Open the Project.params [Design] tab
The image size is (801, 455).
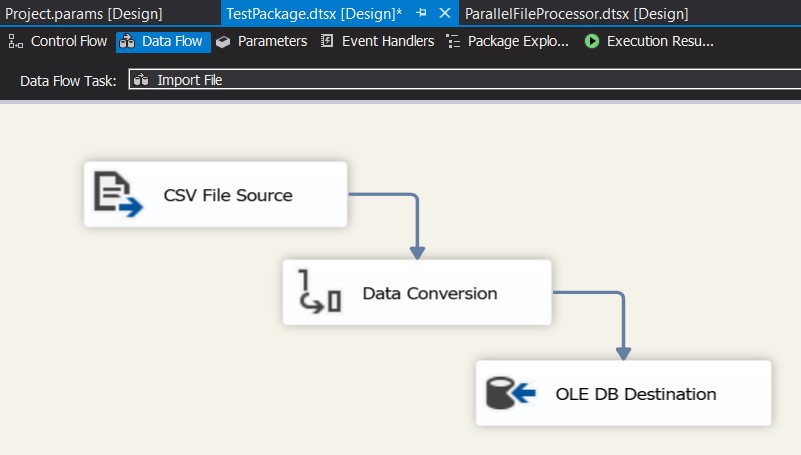(84, 14)
